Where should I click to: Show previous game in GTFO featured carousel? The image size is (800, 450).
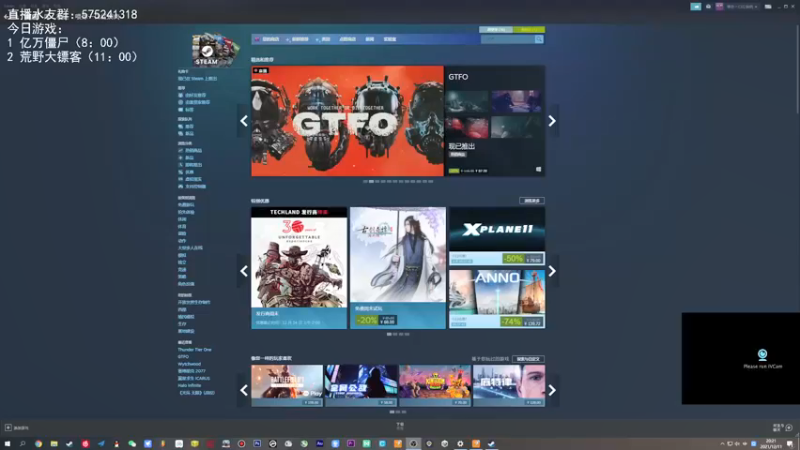click(244, 121)
